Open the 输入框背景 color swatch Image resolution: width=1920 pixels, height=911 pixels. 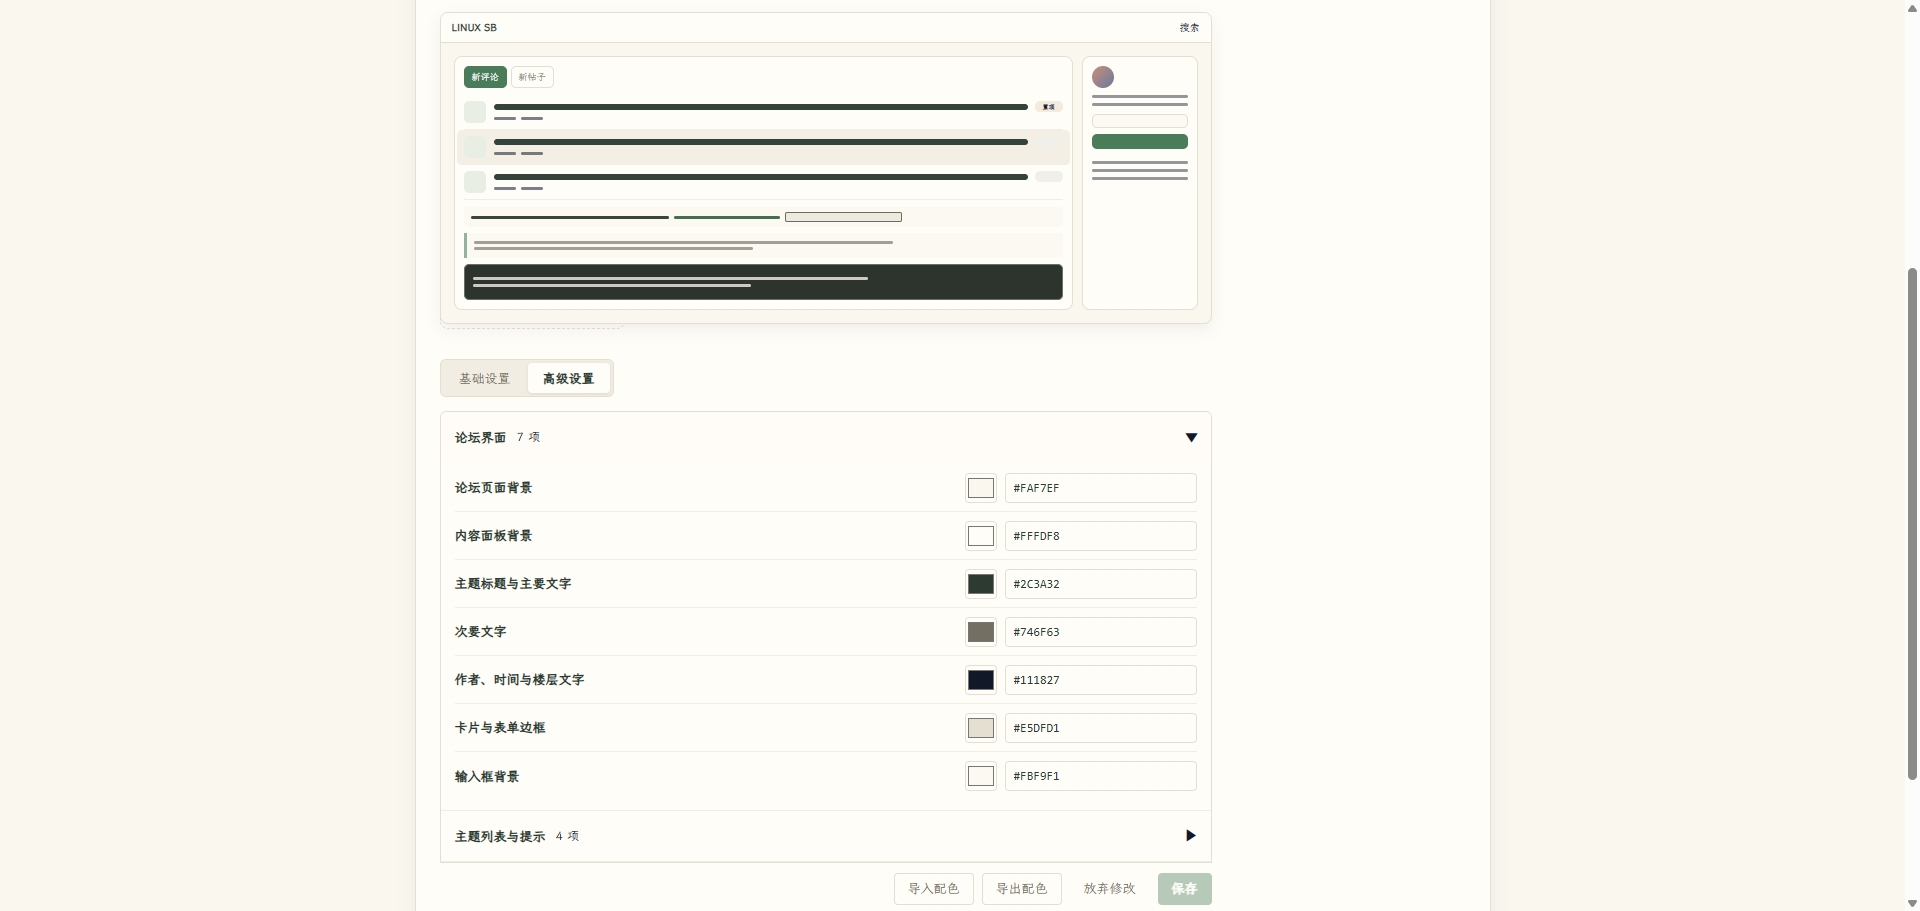(981, 776)
